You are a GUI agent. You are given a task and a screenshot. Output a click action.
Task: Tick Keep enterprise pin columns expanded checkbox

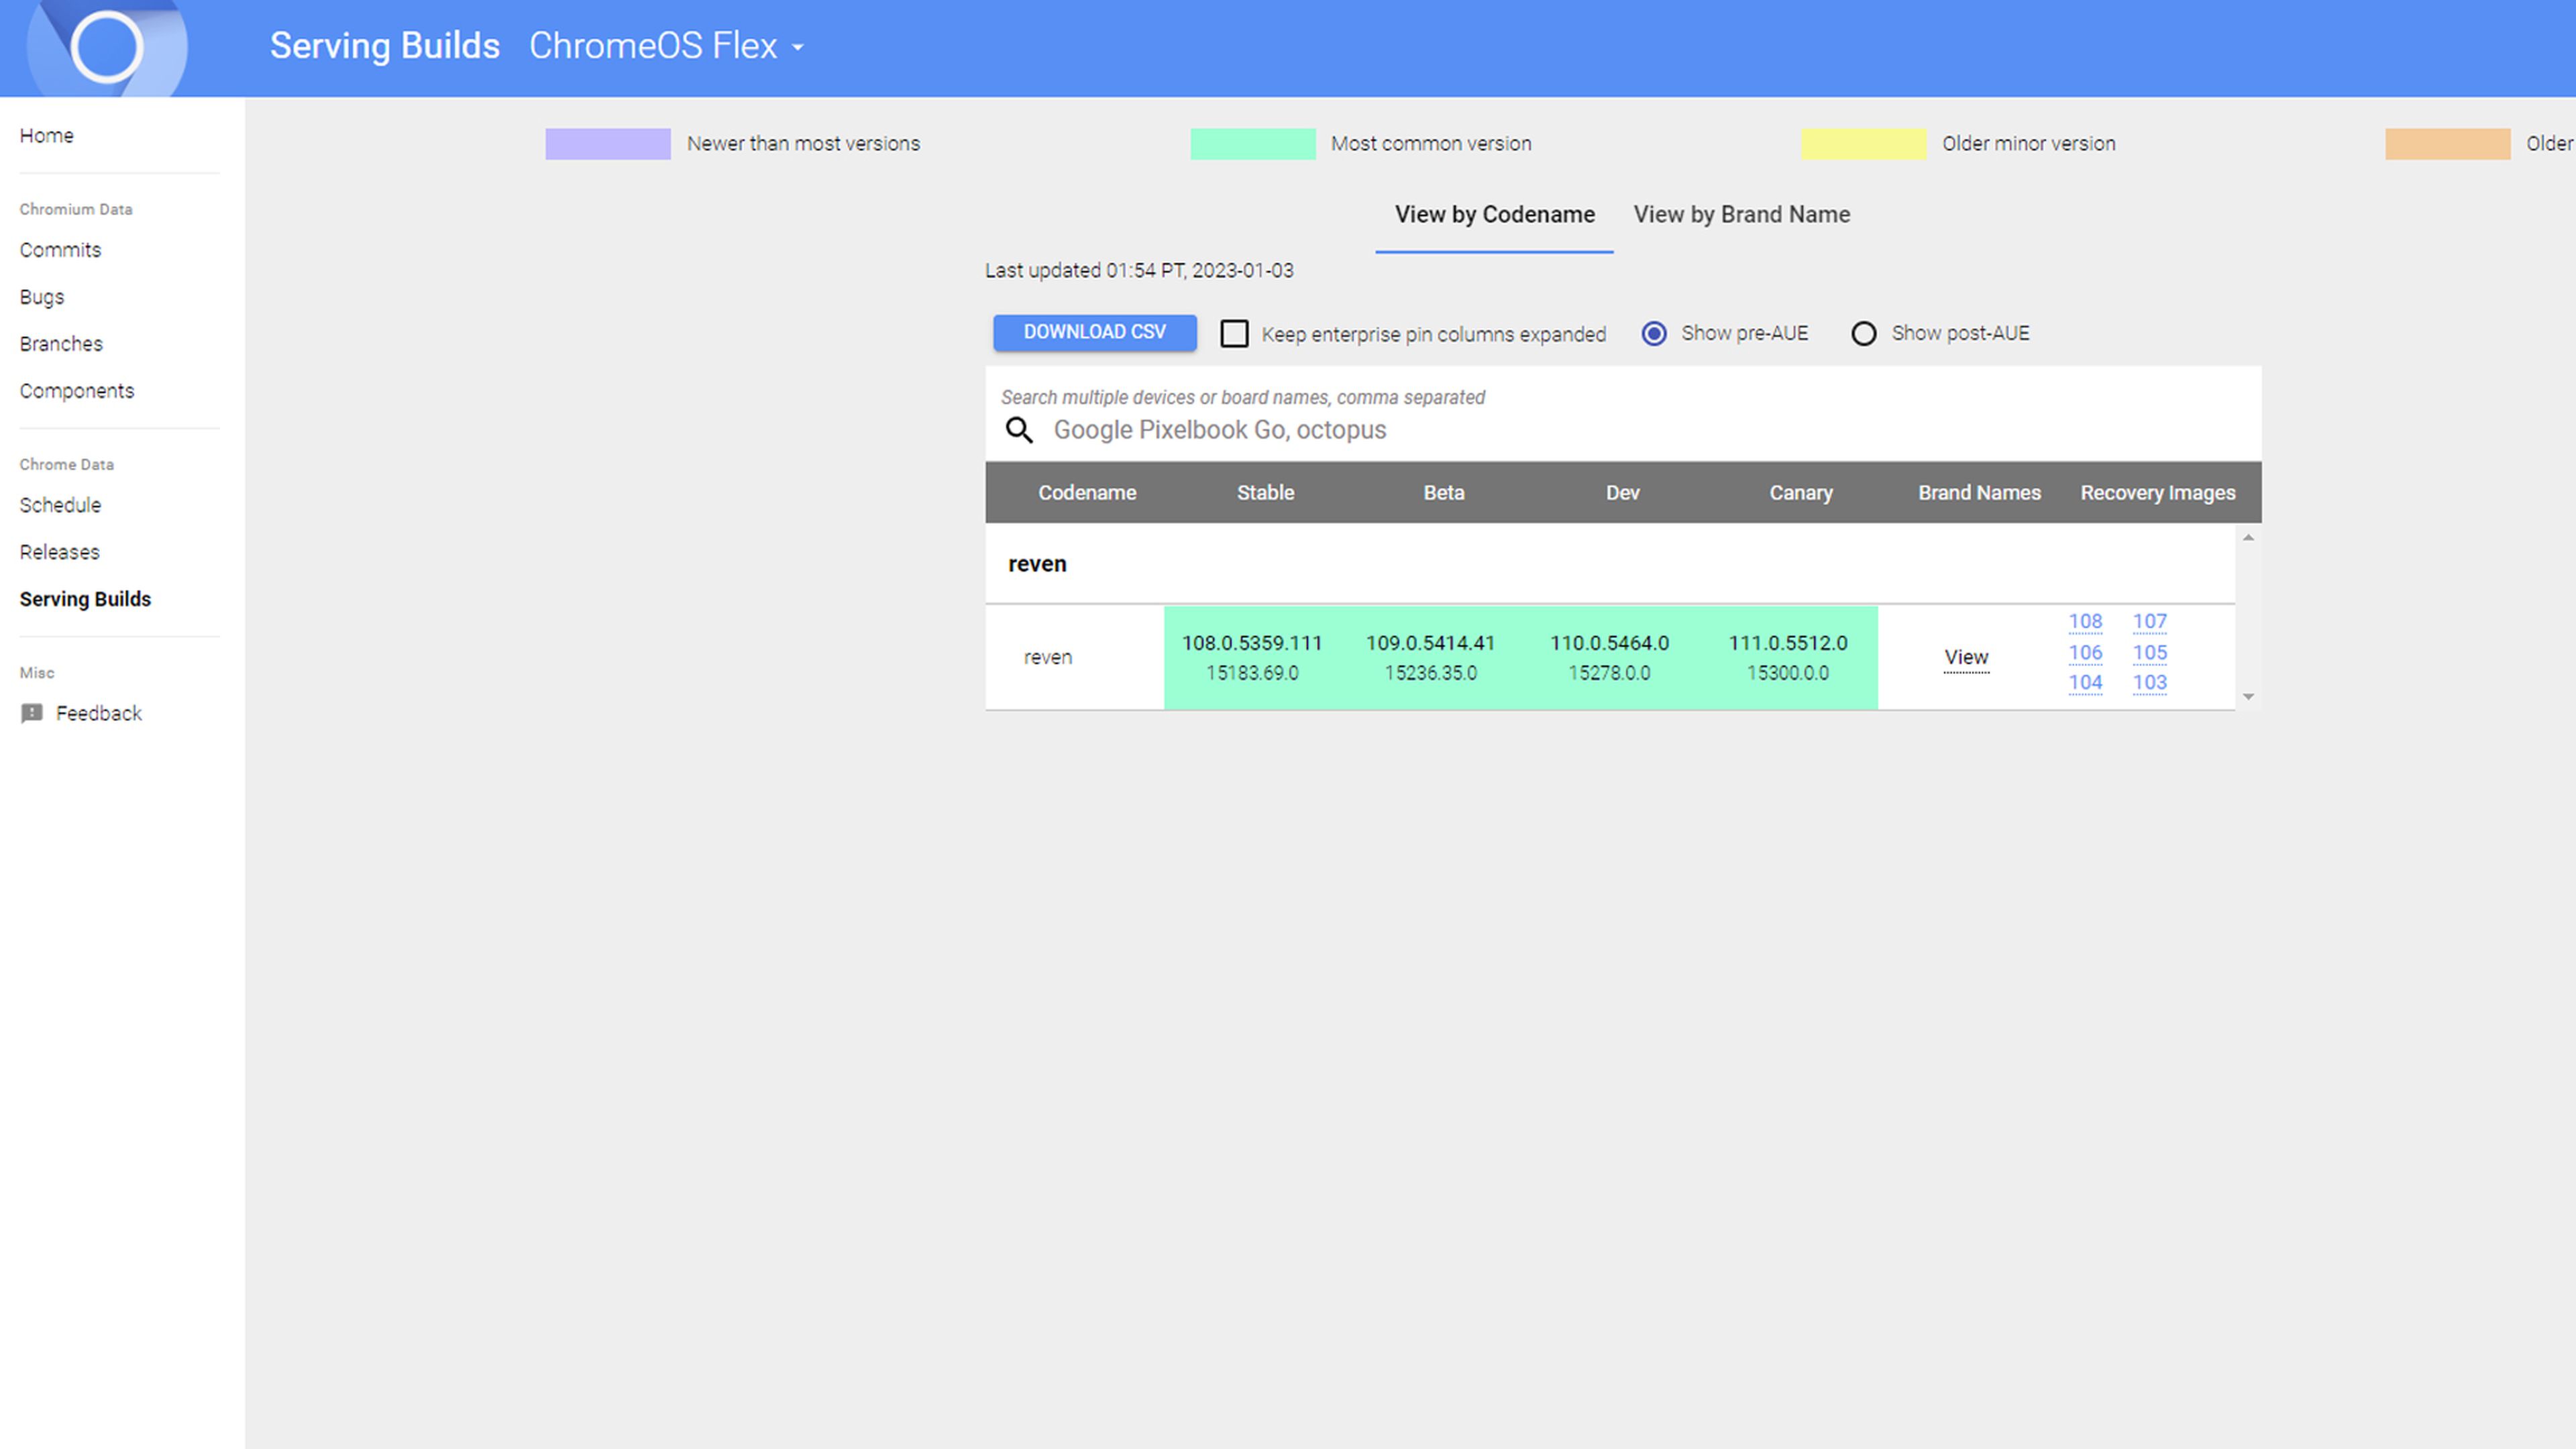(1234, 333)
